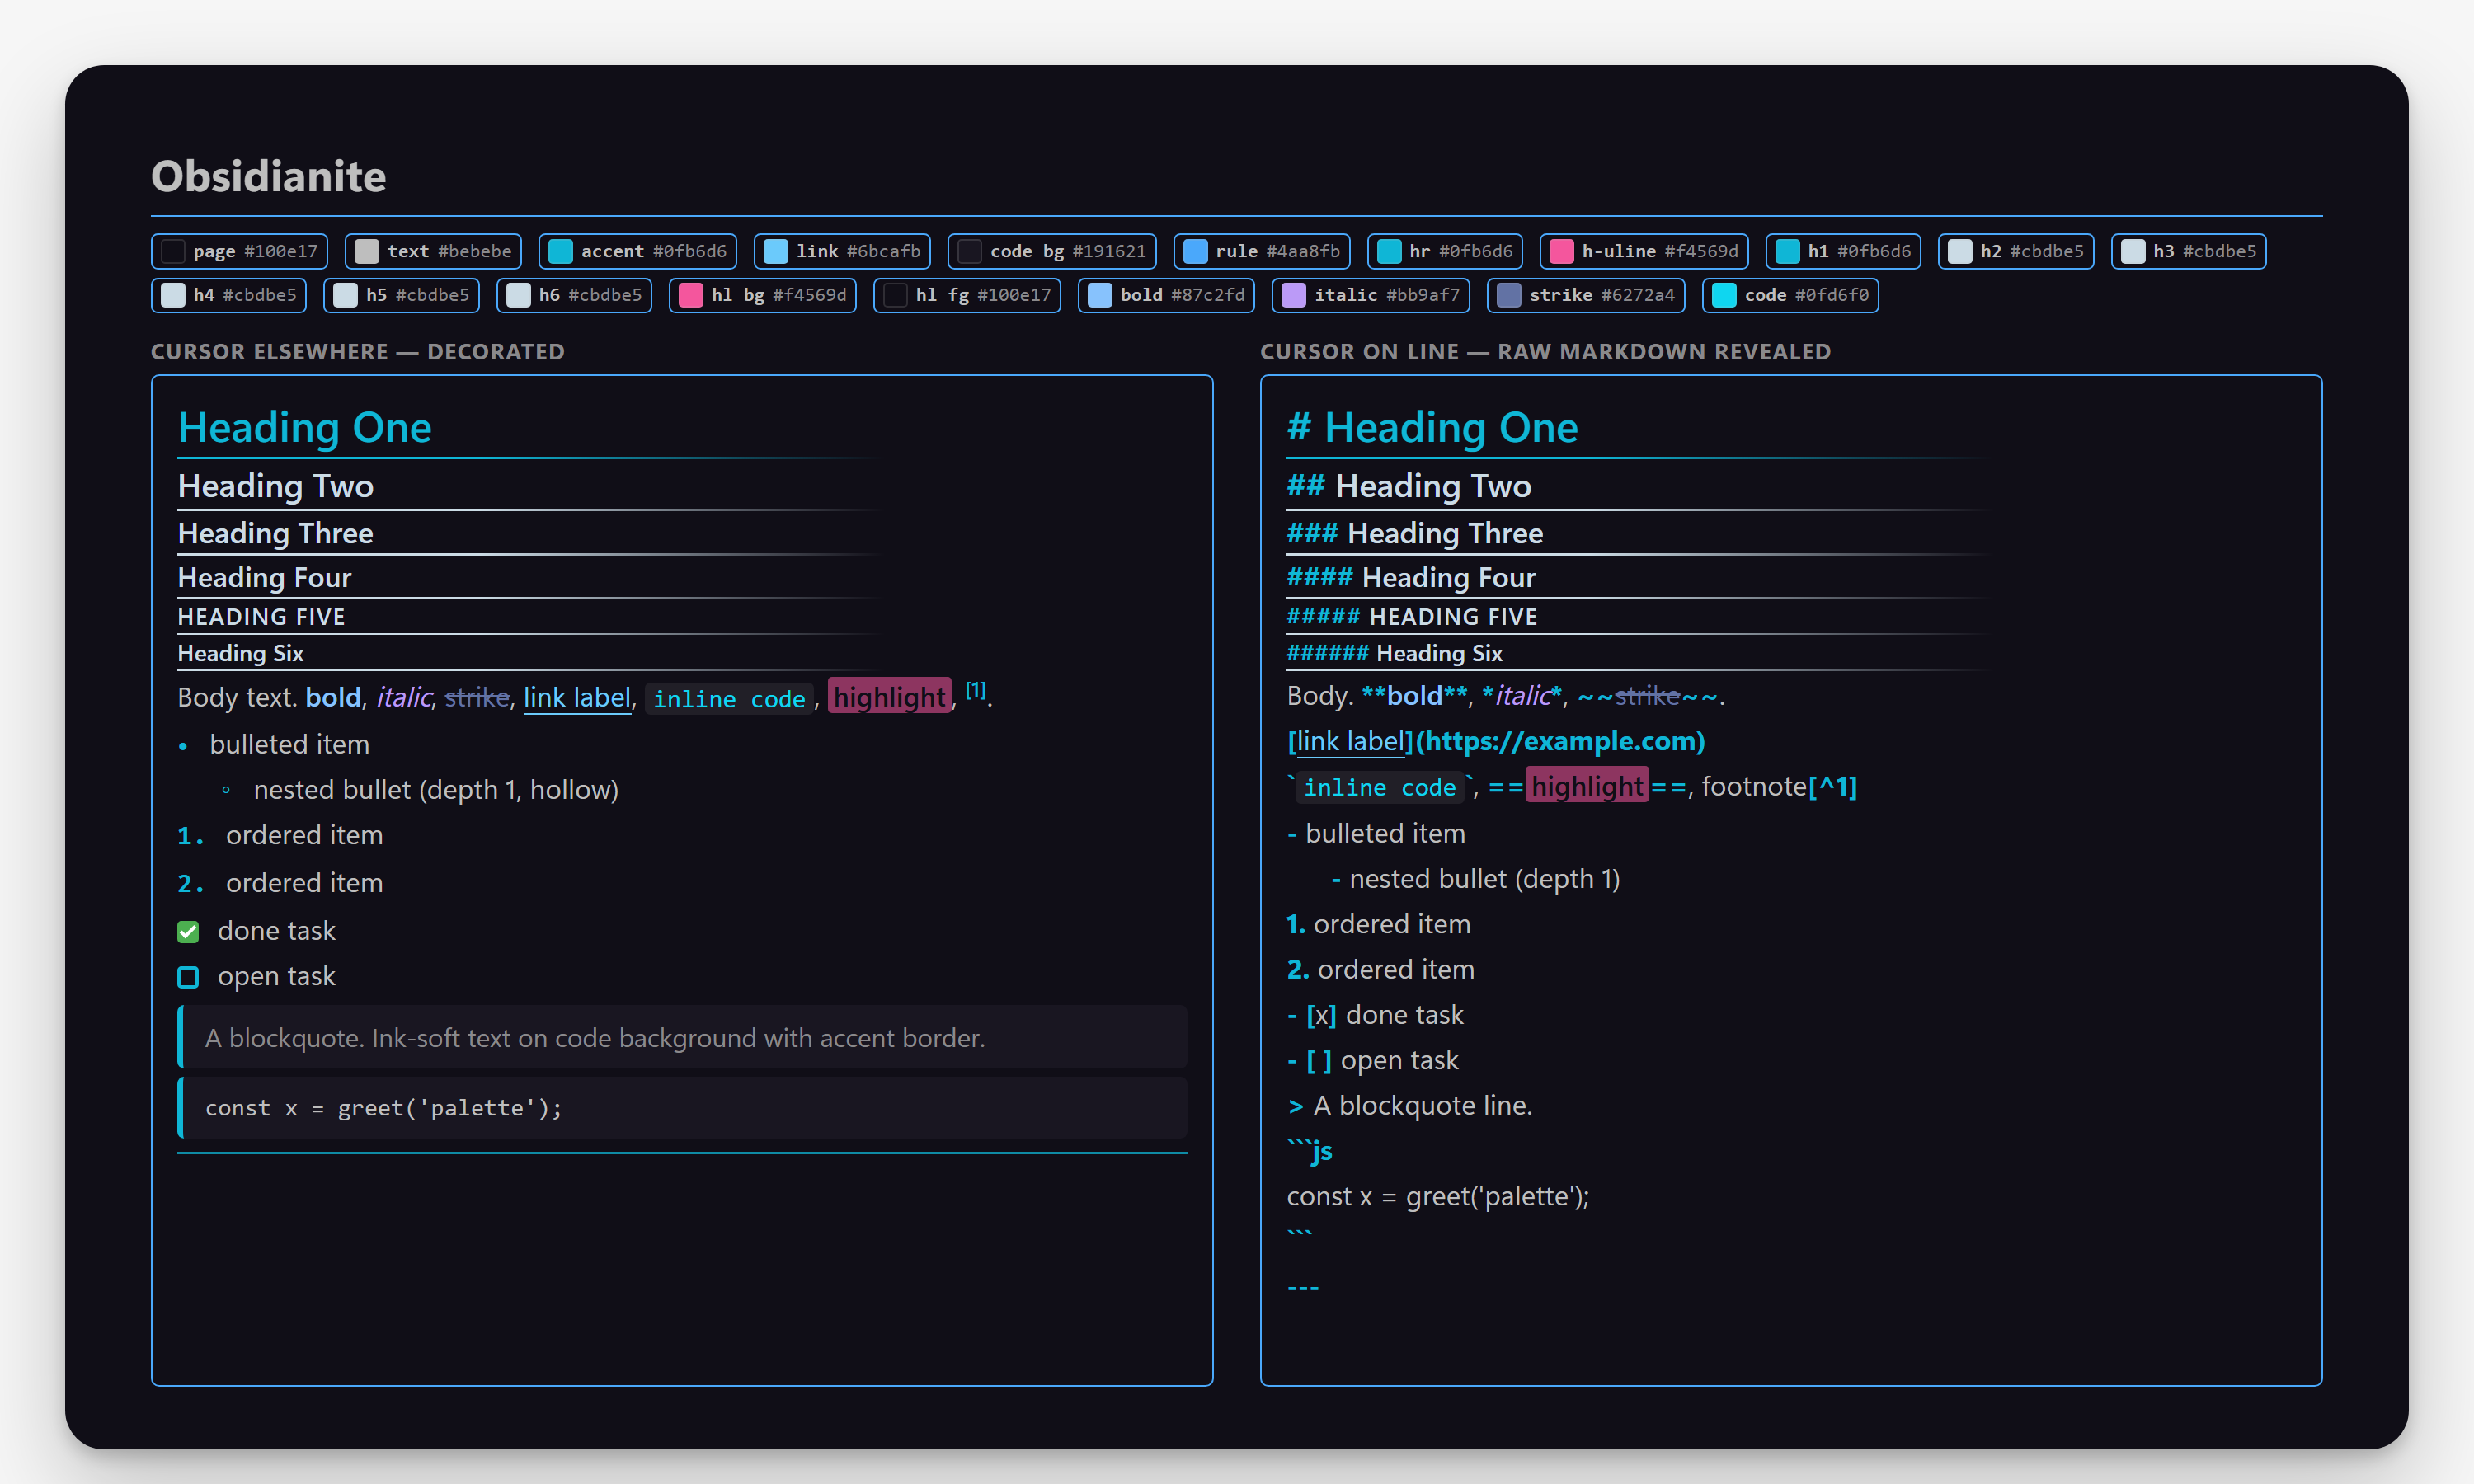
Task: Click Heading Three in decorated pane
Action: [x=275, y=533]
